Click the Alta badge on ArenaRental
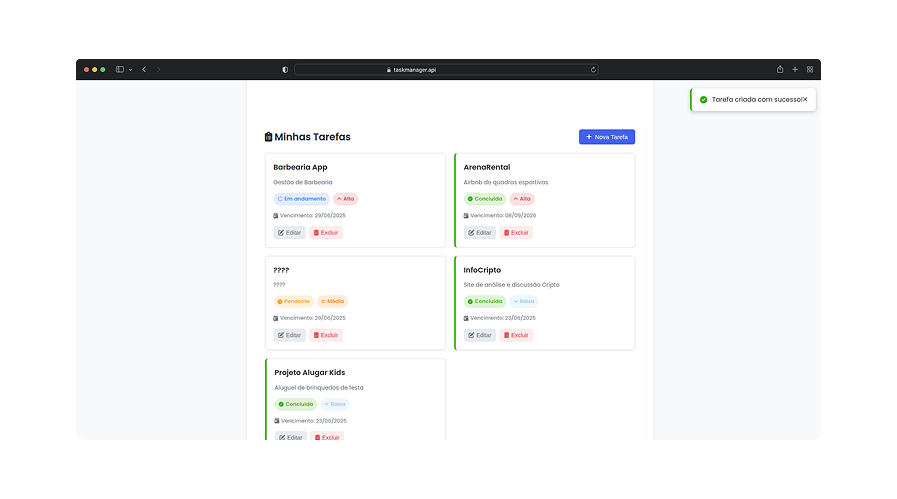Viewport: 897px width, 499px height. coord(522,199)
